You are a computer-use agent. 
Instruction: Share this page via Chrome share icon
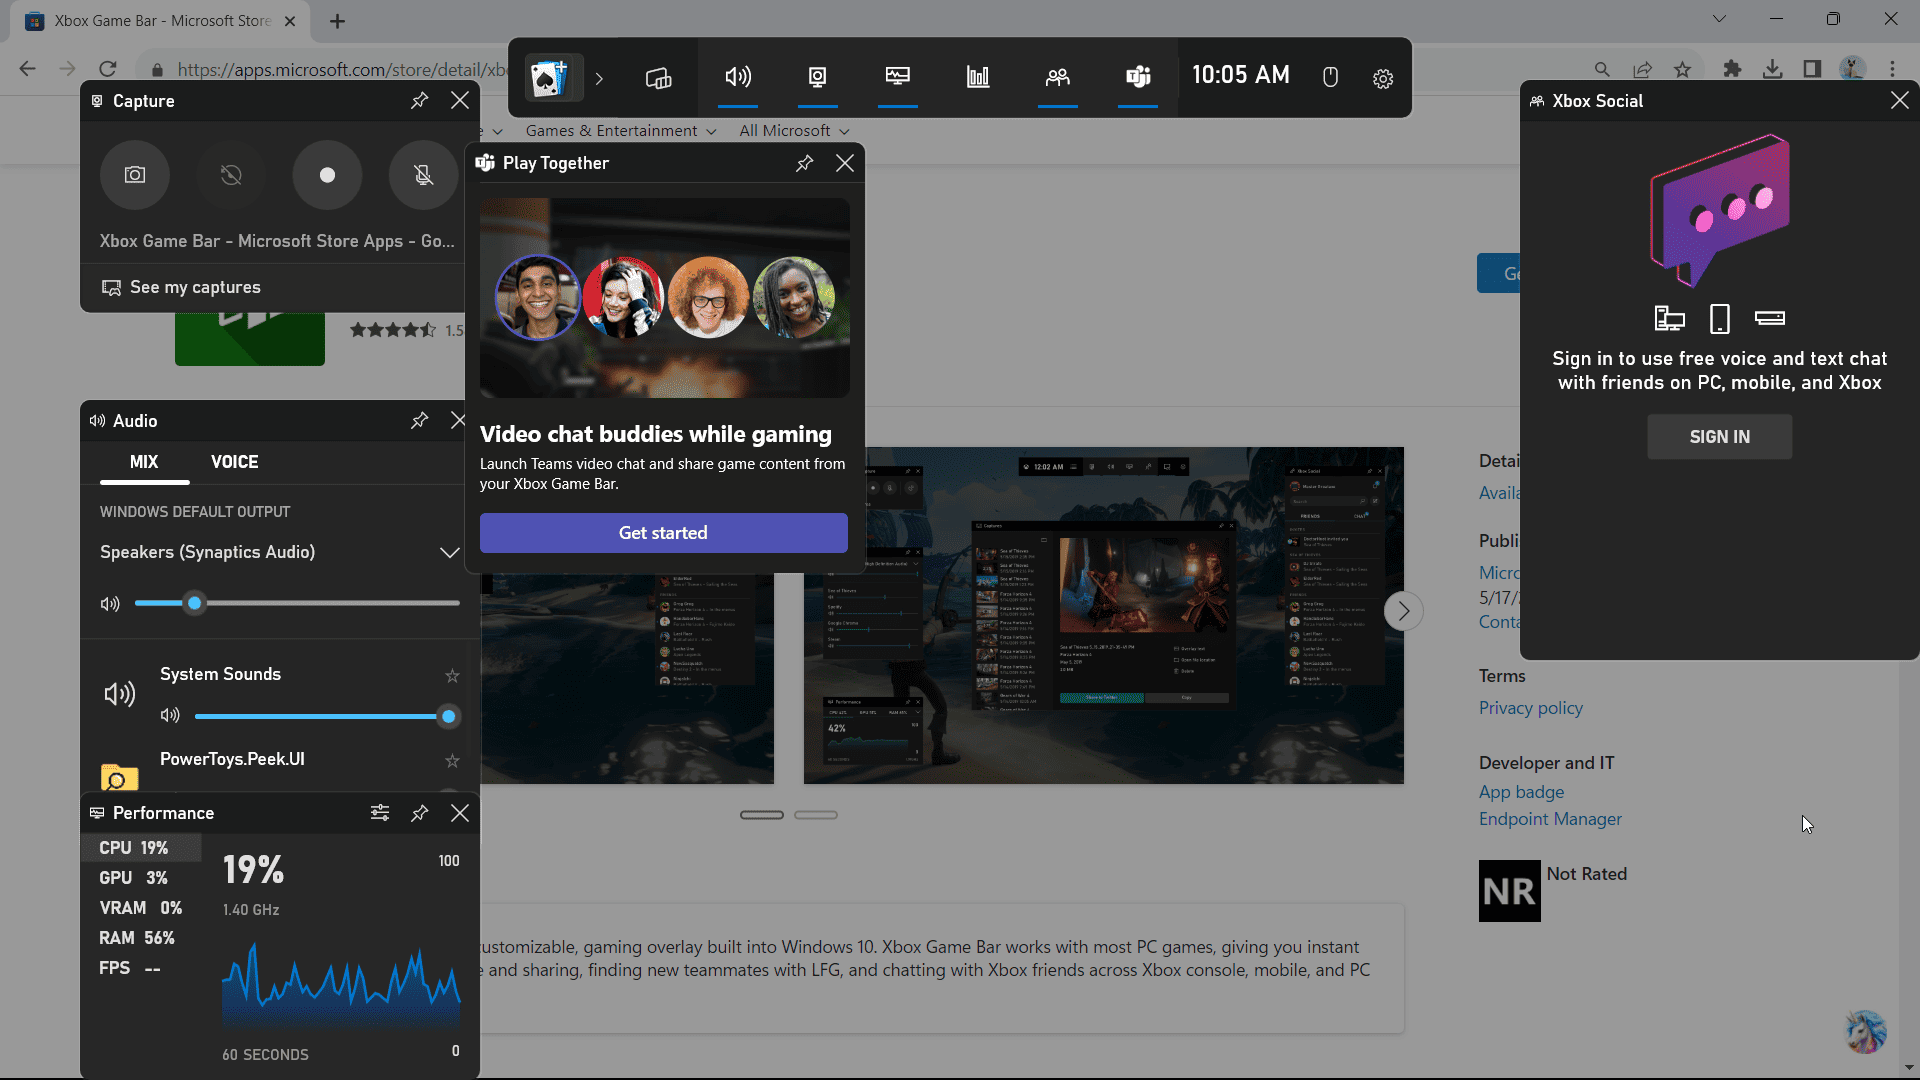(1642, 69)
